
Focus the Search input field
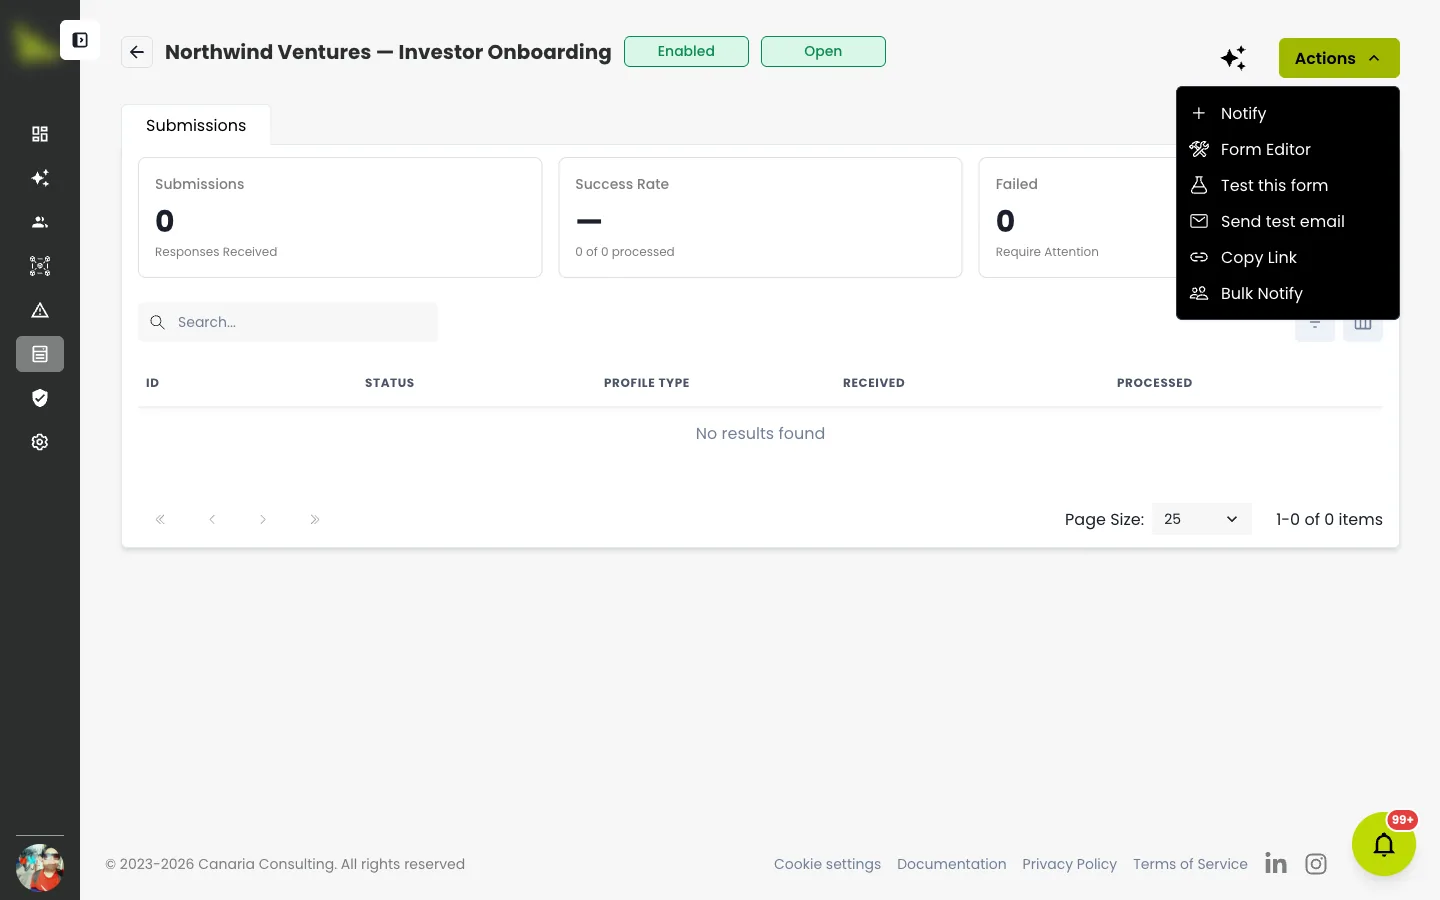[x=288, y=322]
